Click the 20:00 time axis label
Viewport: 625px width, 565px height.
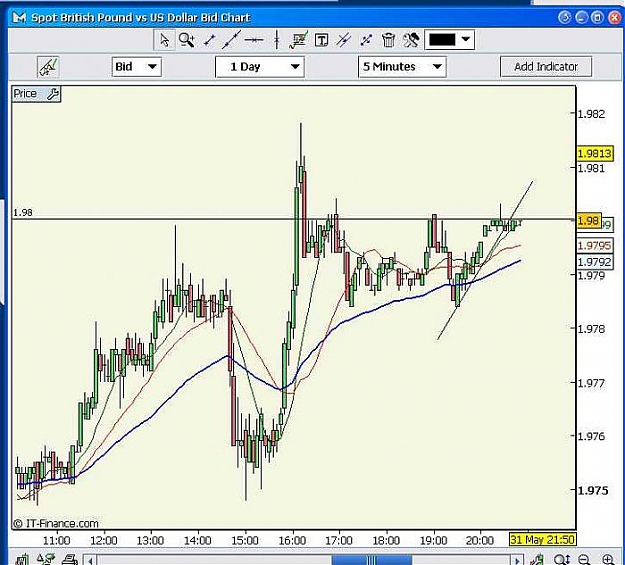pyautogui.click(x=480, y=541)
